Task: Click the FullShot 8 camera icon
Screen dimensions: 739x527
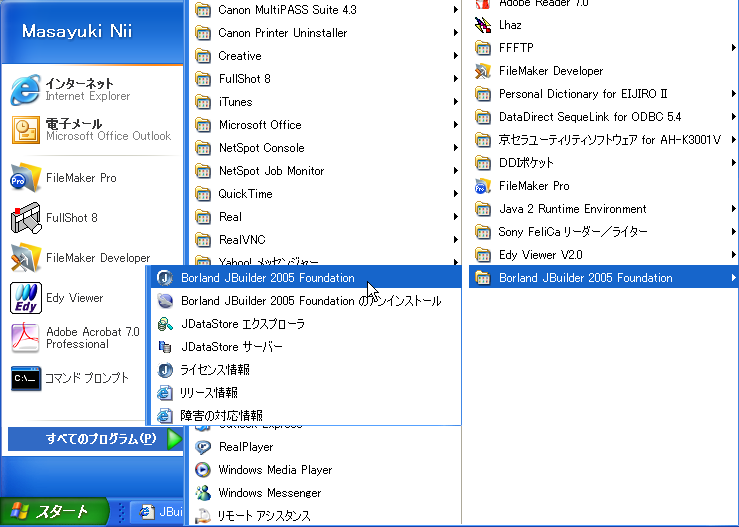Action: pyautogui.click(x=25, y=218)
